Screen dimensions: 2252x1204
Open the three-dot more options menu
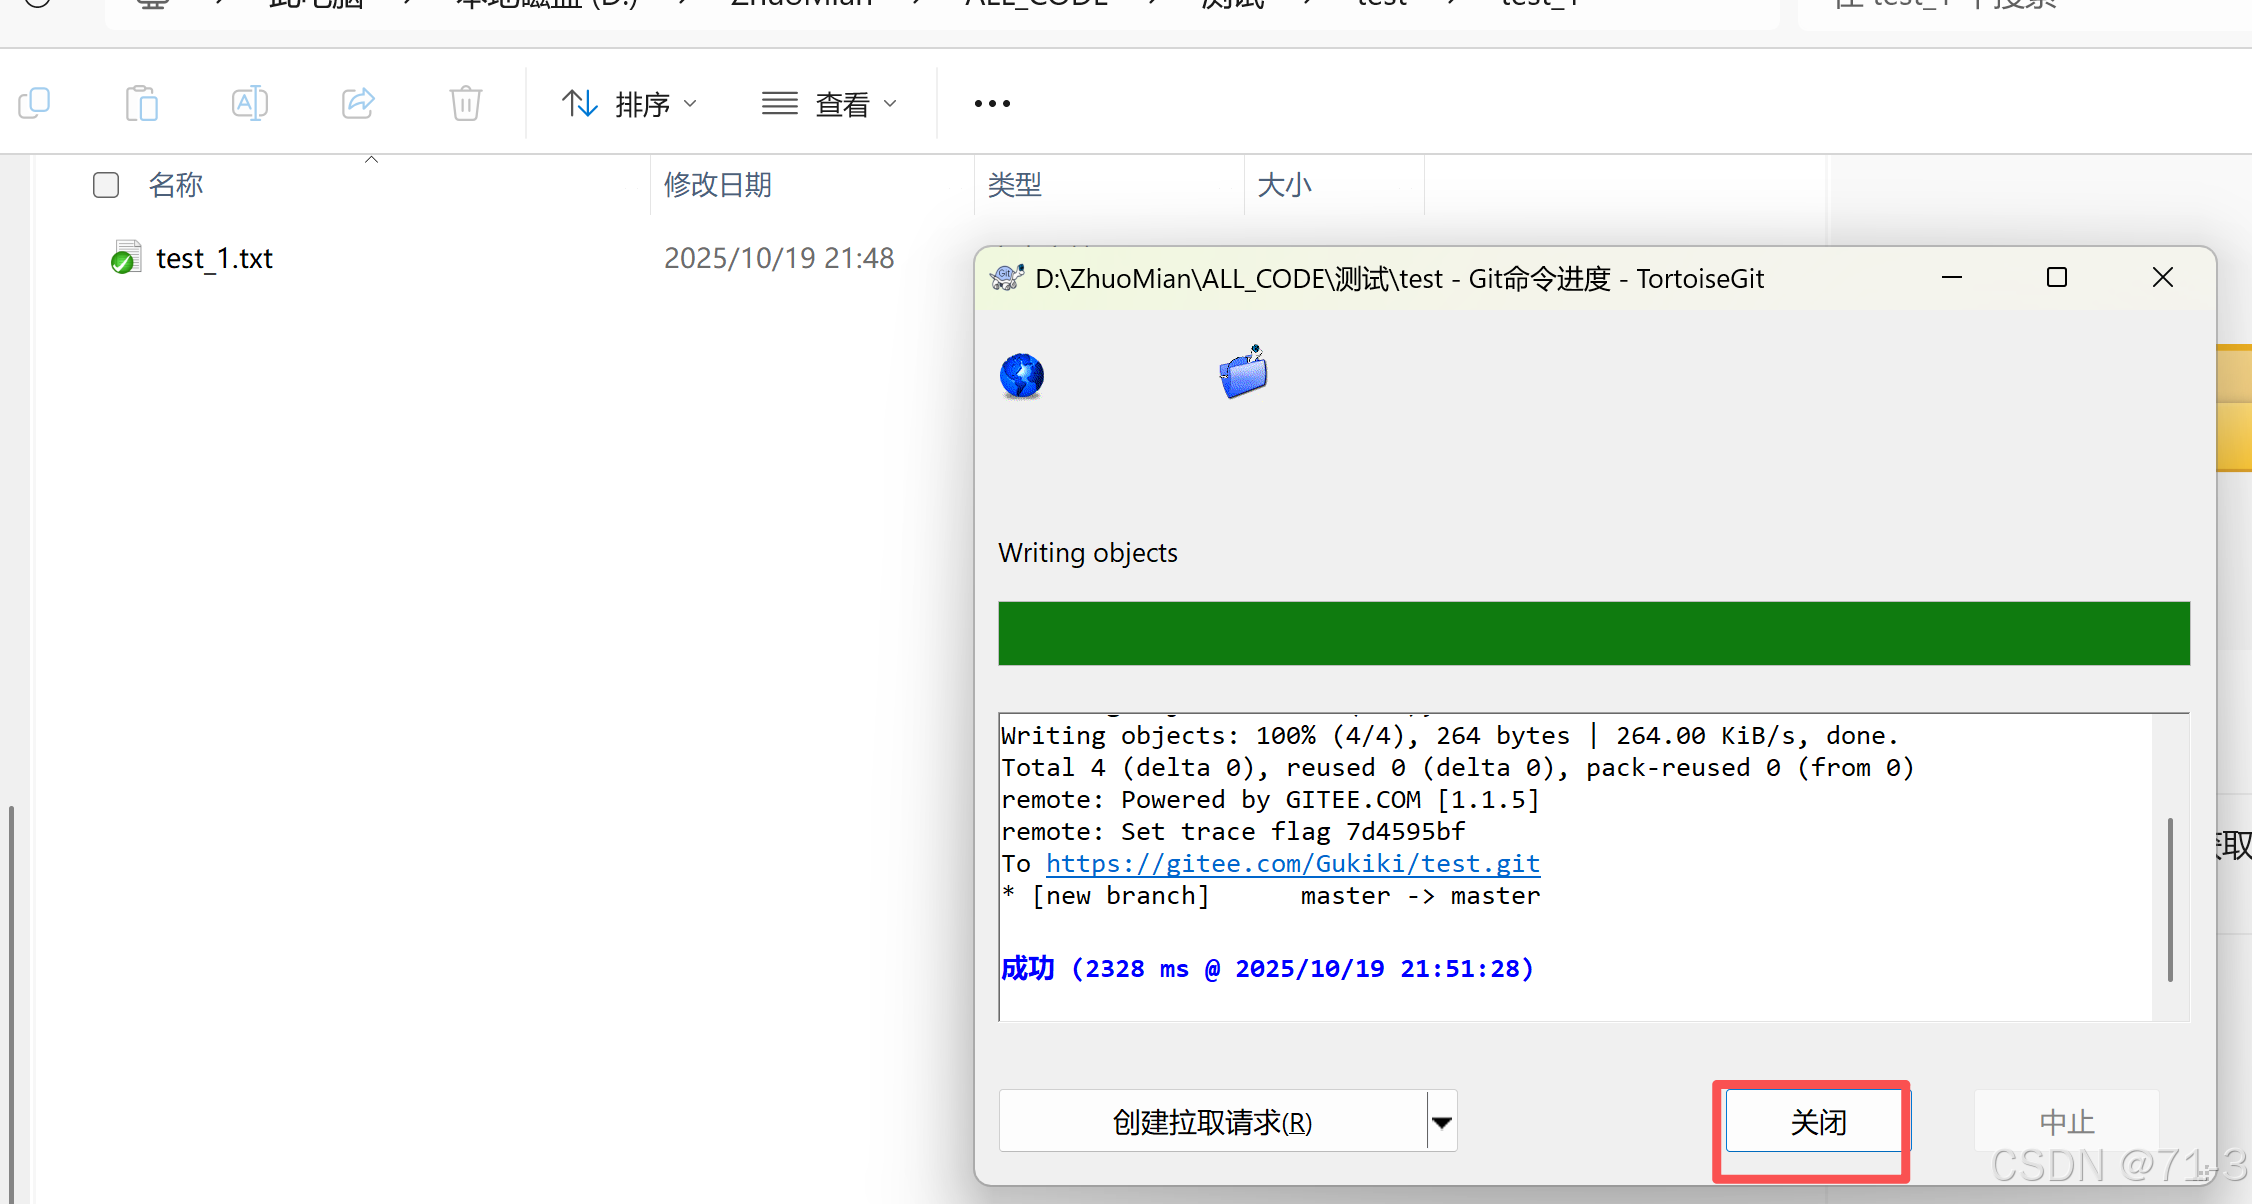tap(992, 103)
